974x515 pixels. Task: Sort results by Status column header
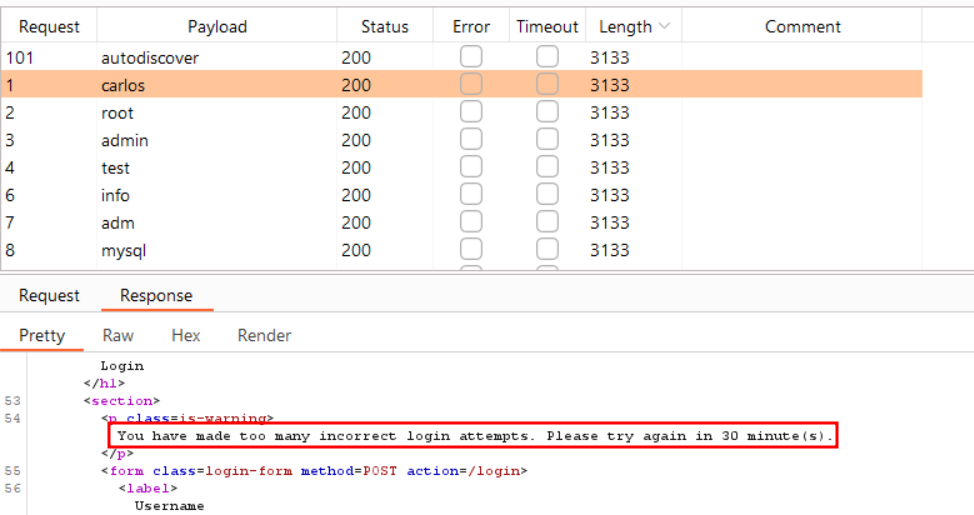click(x=385, y=26)
